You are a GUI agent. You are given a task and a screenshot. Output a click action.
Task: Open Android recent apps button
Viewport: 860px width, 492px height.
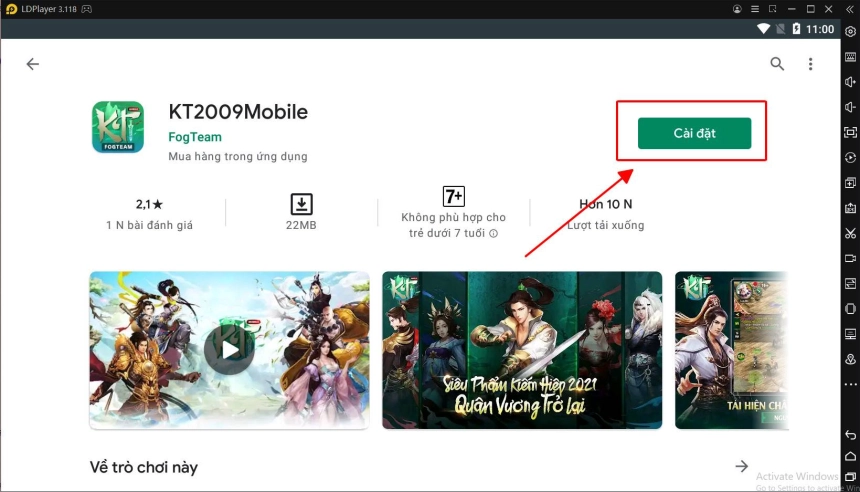click(851, 478)
